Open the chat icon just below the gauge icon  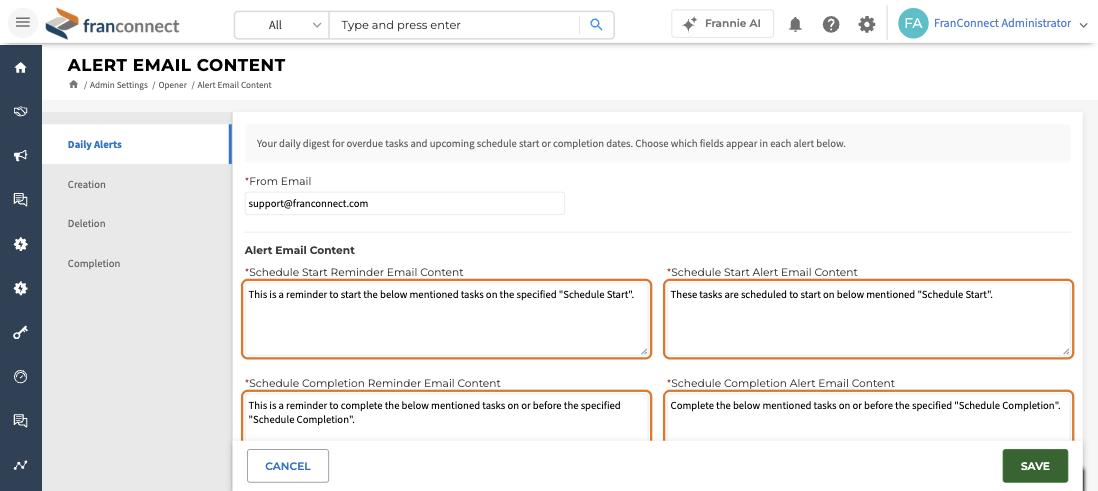[20, 420]
